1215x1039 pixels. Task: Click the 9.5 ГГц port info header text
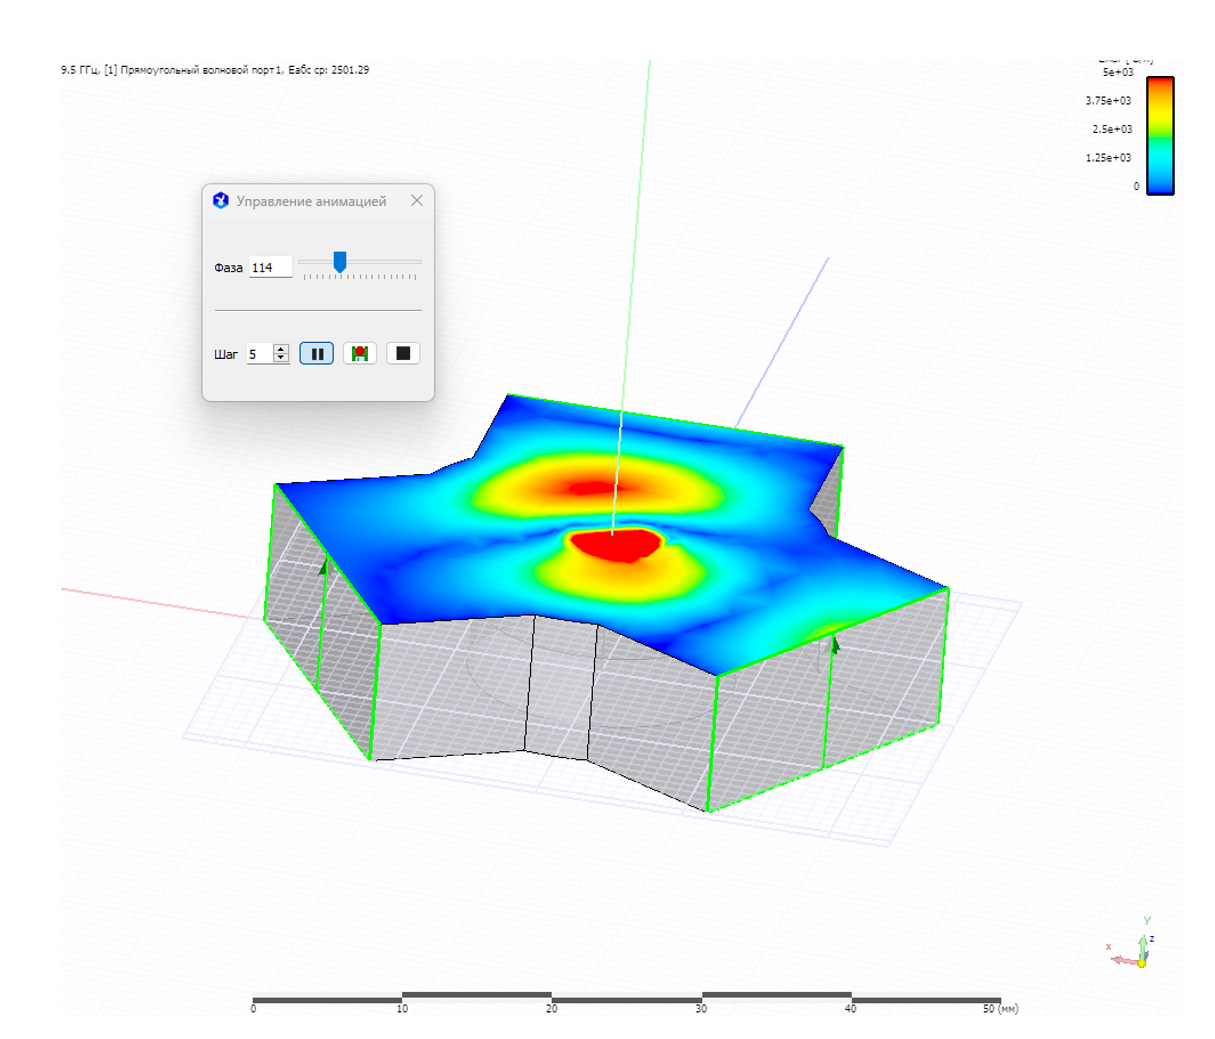tap(215, 70)
